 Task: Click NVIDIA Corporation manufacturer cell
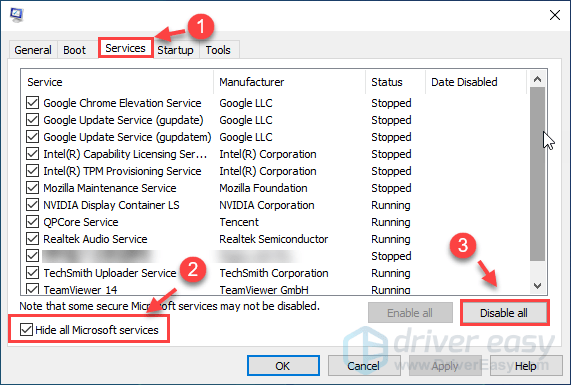(267, 205)
